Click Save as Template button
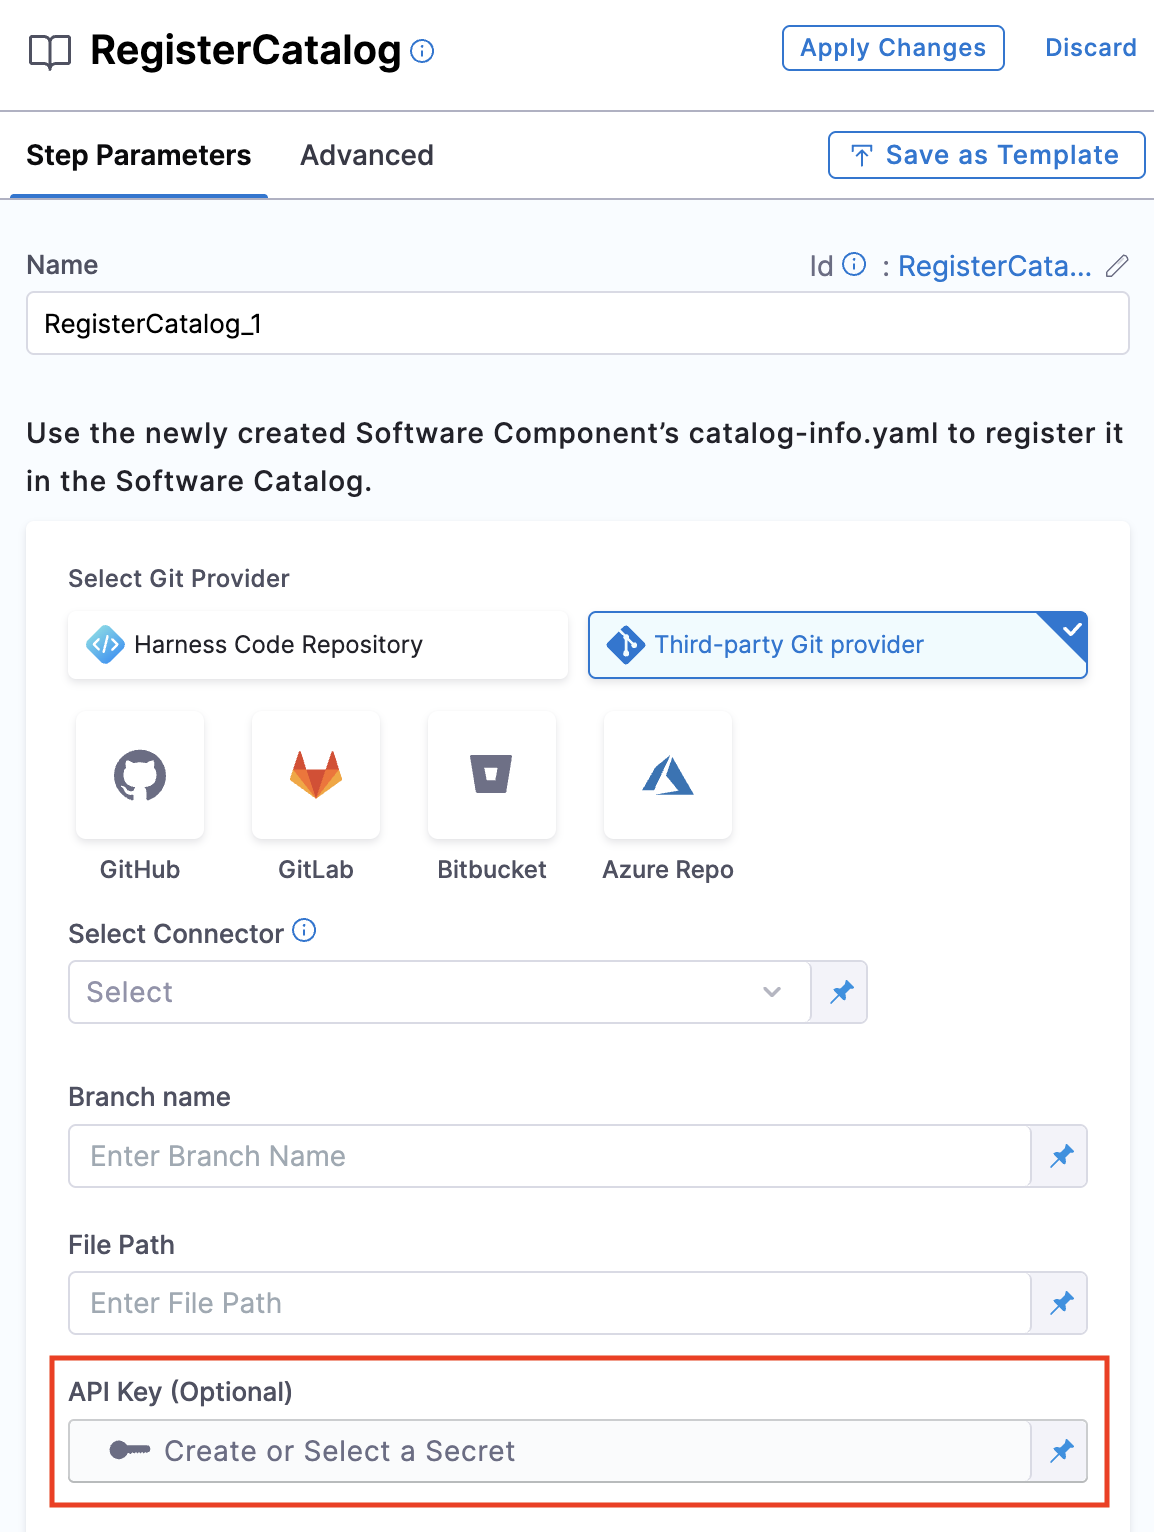 pos(986,155)
